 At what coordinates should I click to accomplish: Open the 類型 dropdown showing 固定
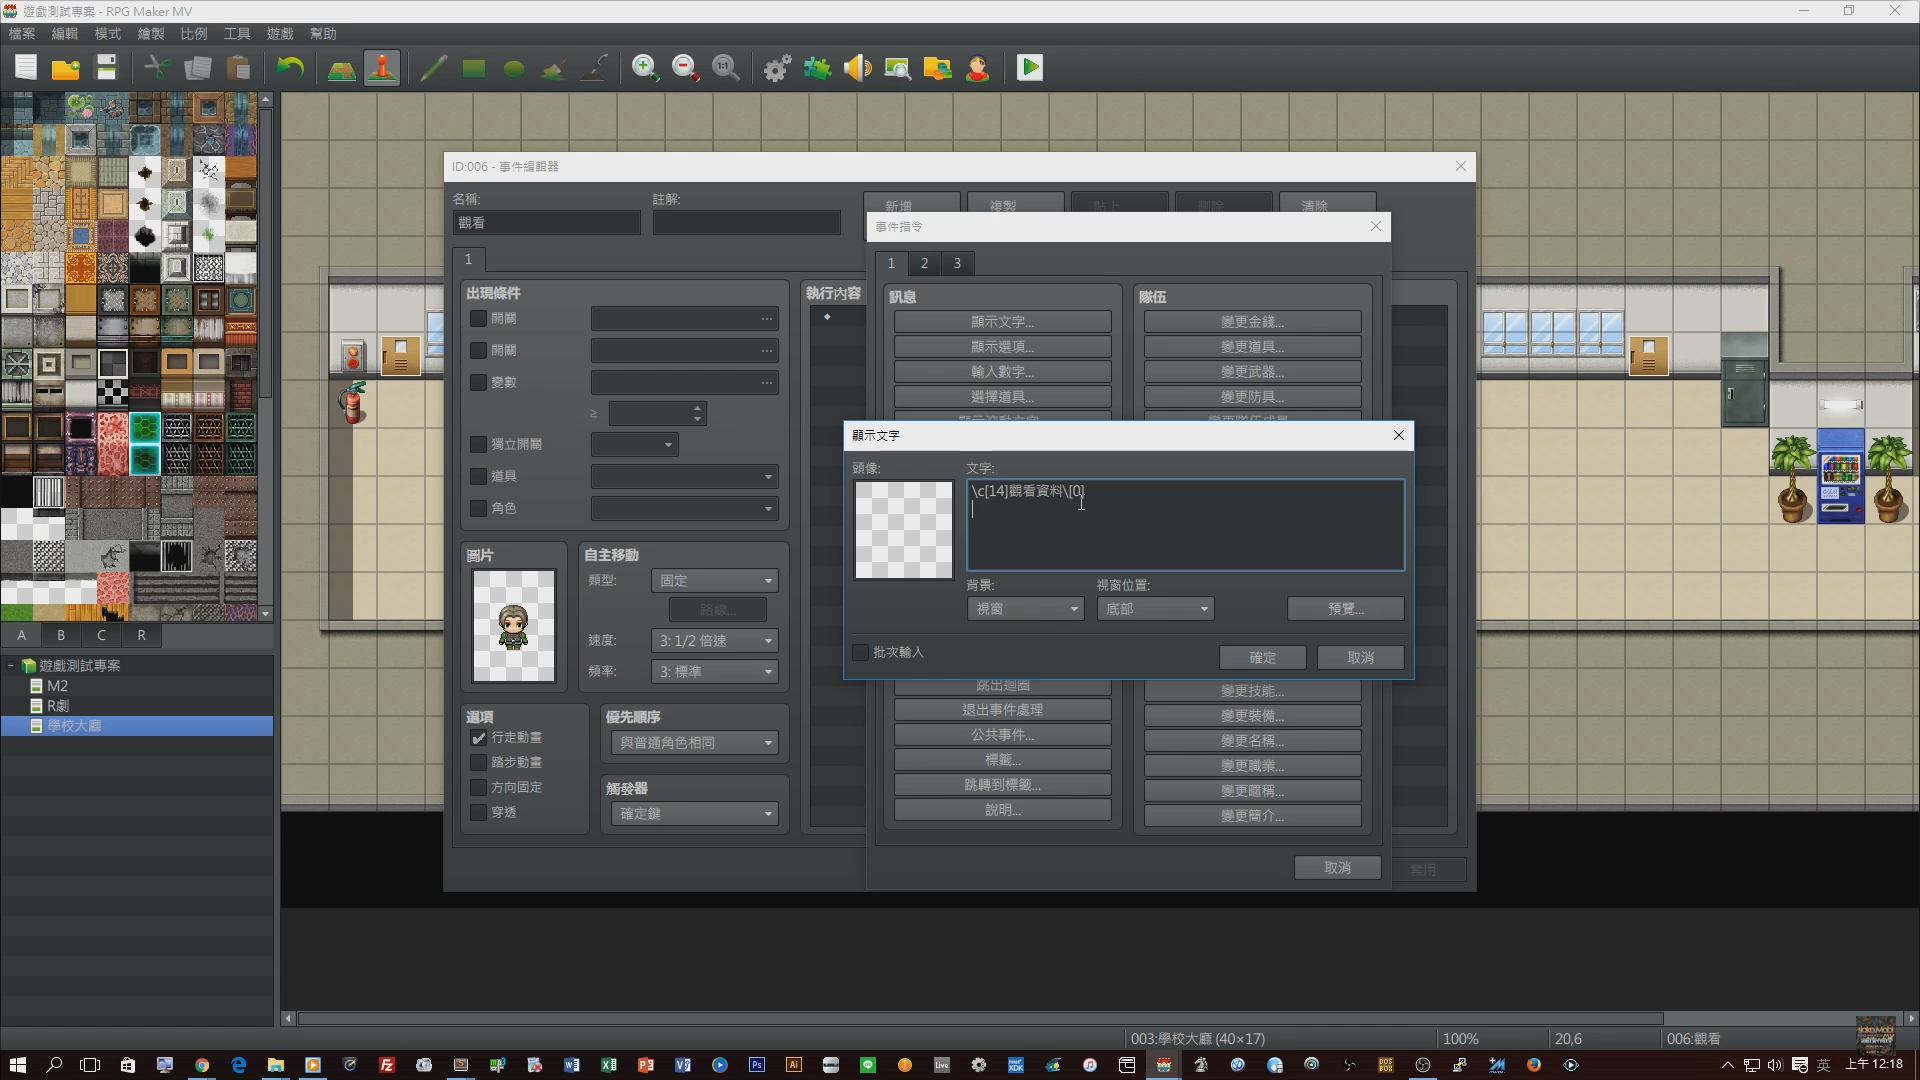point(714,580)
